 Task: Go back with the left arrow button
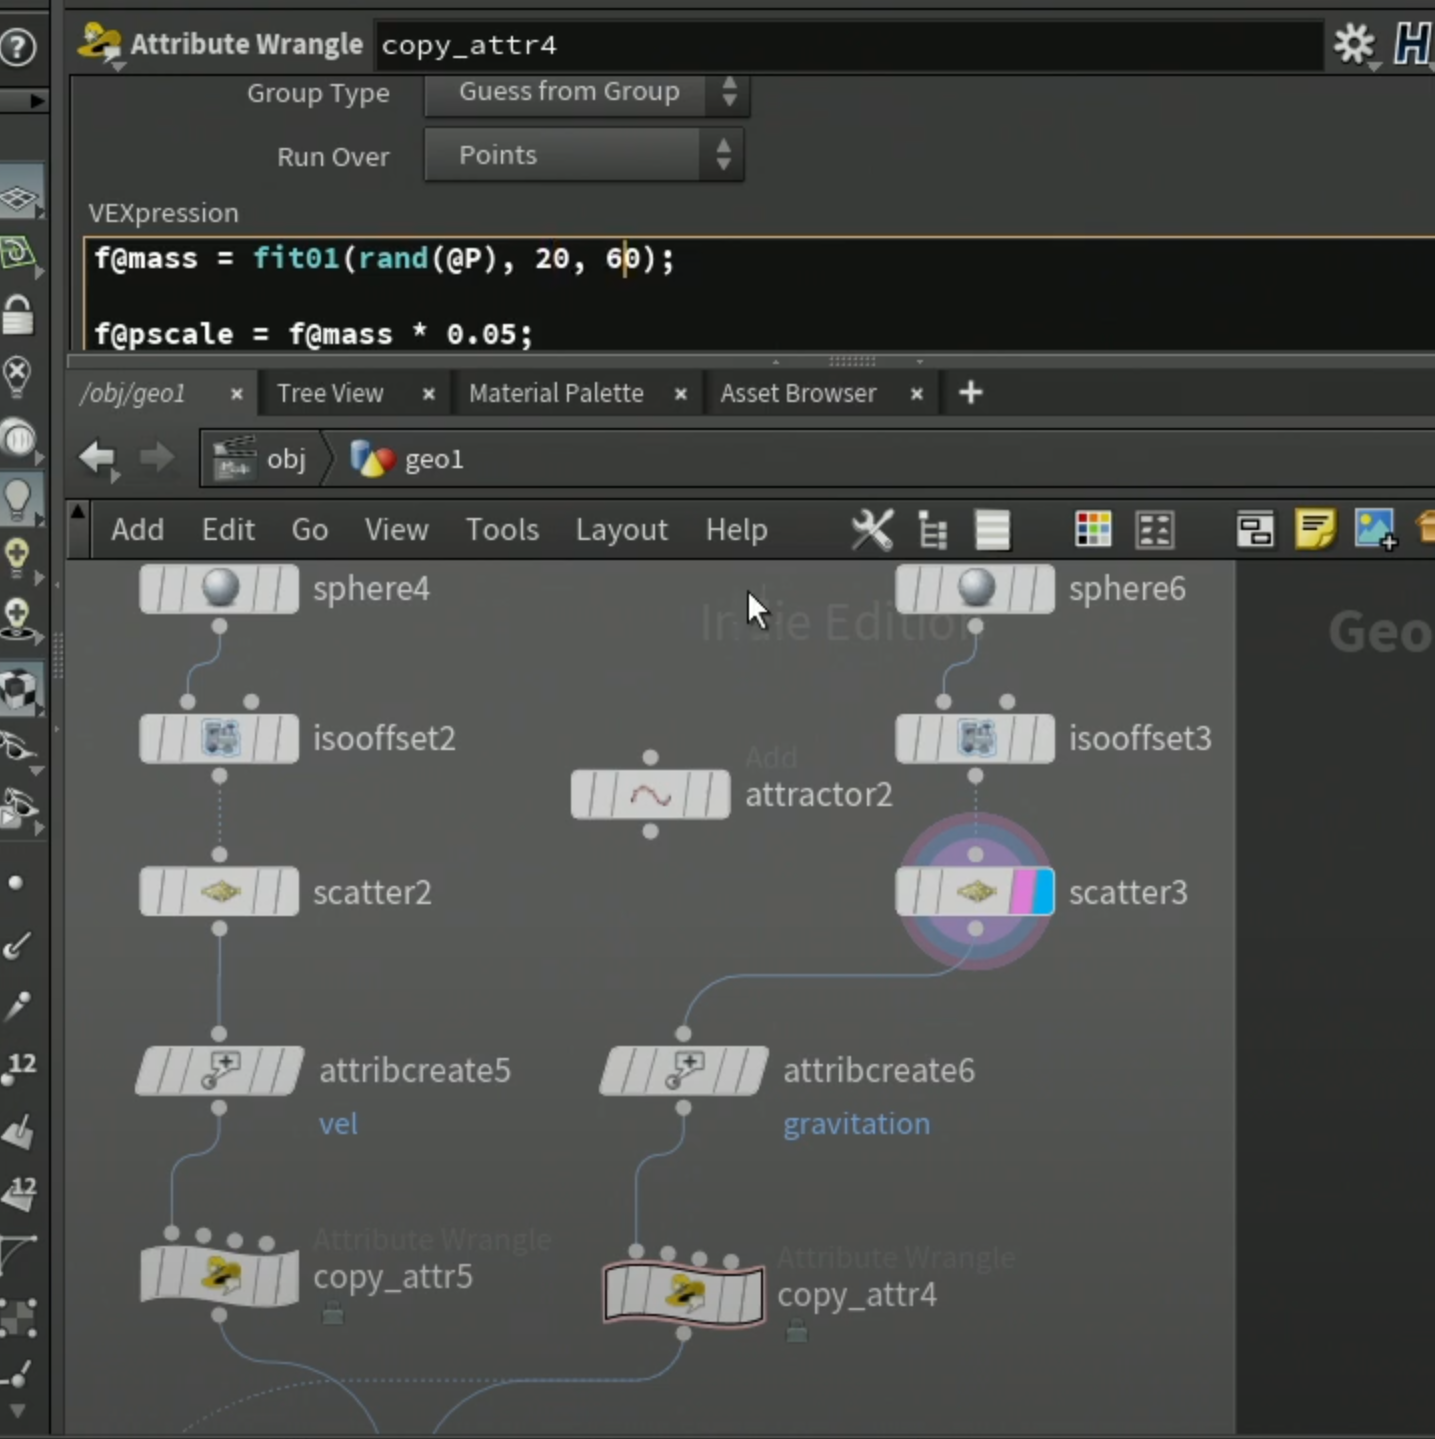click(x=97, y=458)
